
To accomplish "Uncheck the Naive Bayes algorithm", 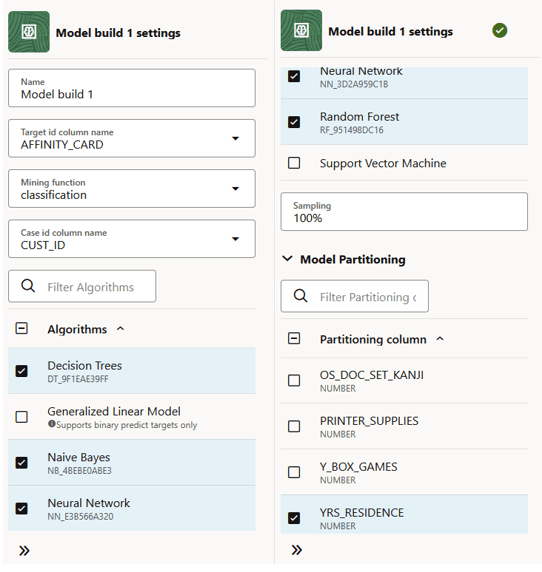I will (x=22, y=463).
